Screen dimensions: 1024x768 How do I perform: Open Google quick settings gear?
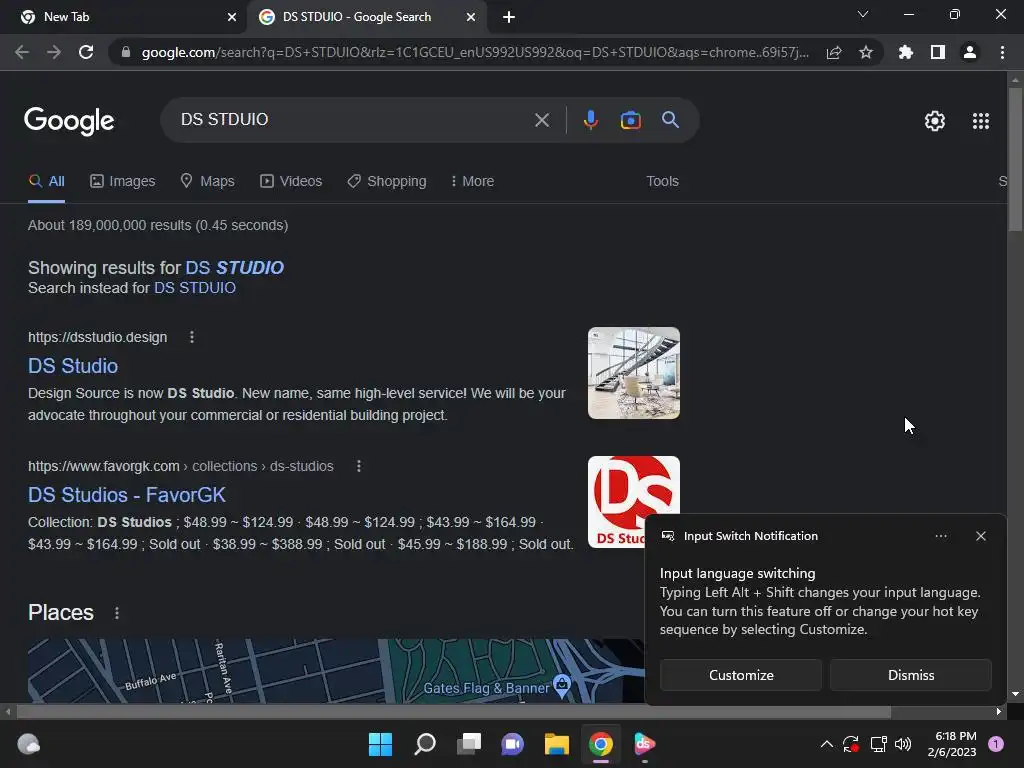coord(935,121)
